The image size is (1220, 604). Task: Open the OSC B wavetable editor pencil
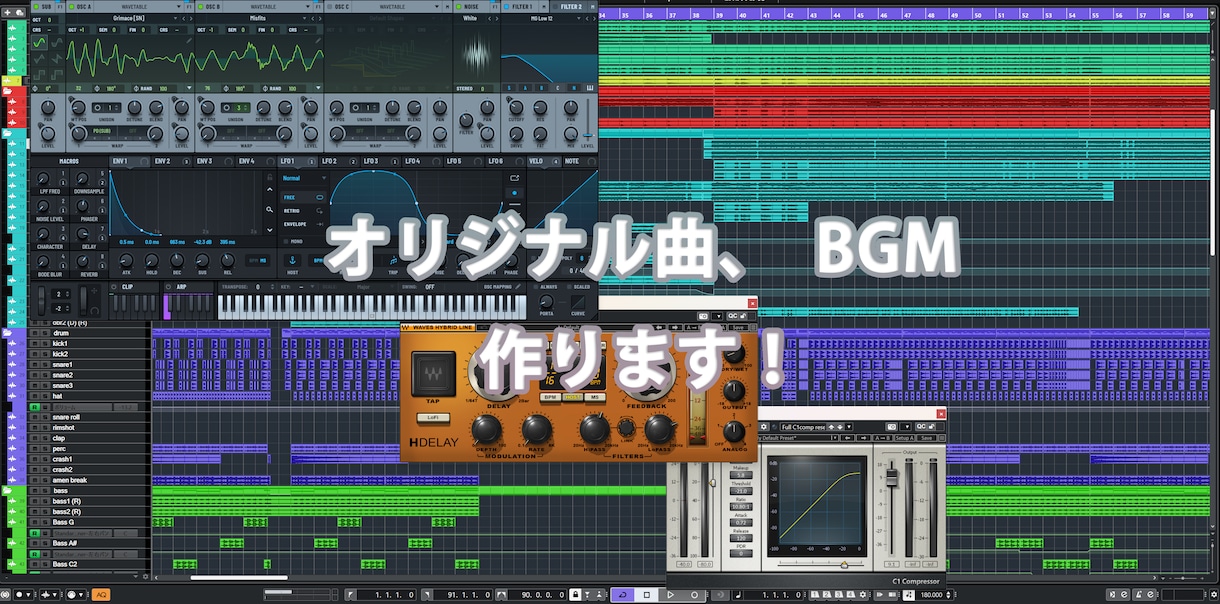pos(318,40)
